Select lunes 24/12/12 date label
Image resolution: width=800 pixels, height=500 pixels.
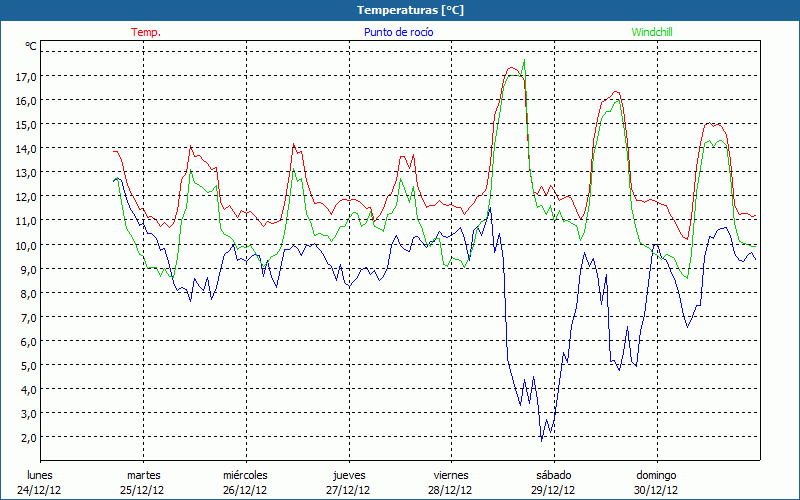[41, 482]
